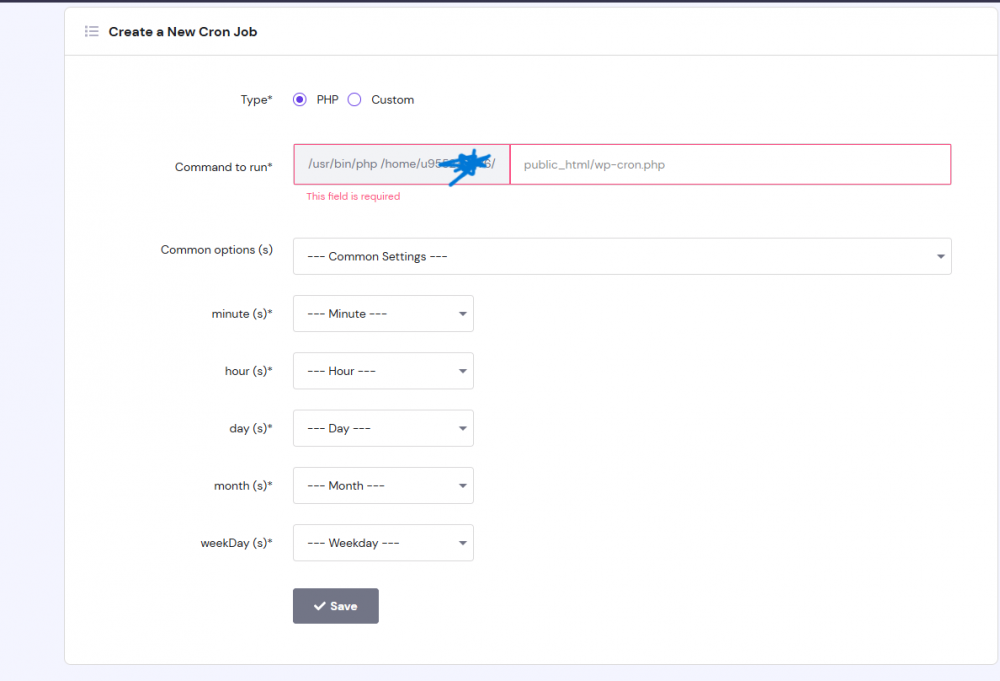Open the Weekday selection dropdown

383,542
